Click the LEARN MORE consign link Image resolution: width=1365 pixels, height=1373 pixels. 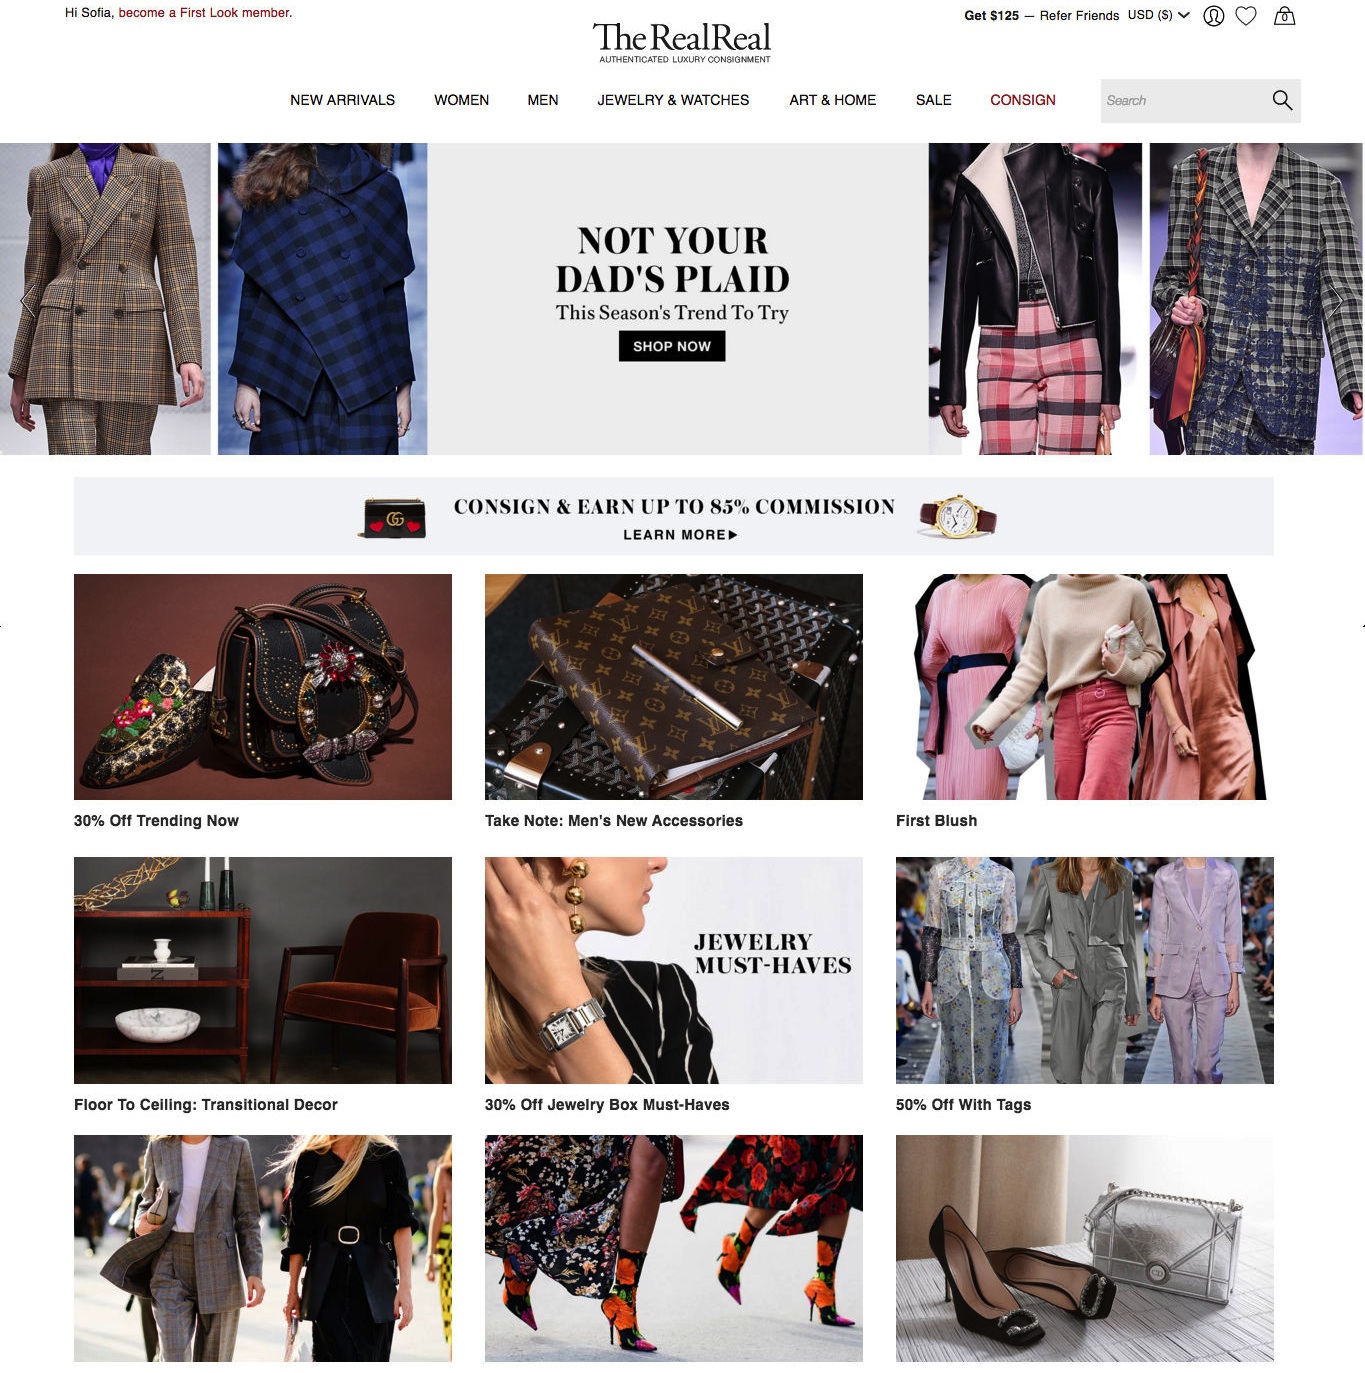point(680,535)
